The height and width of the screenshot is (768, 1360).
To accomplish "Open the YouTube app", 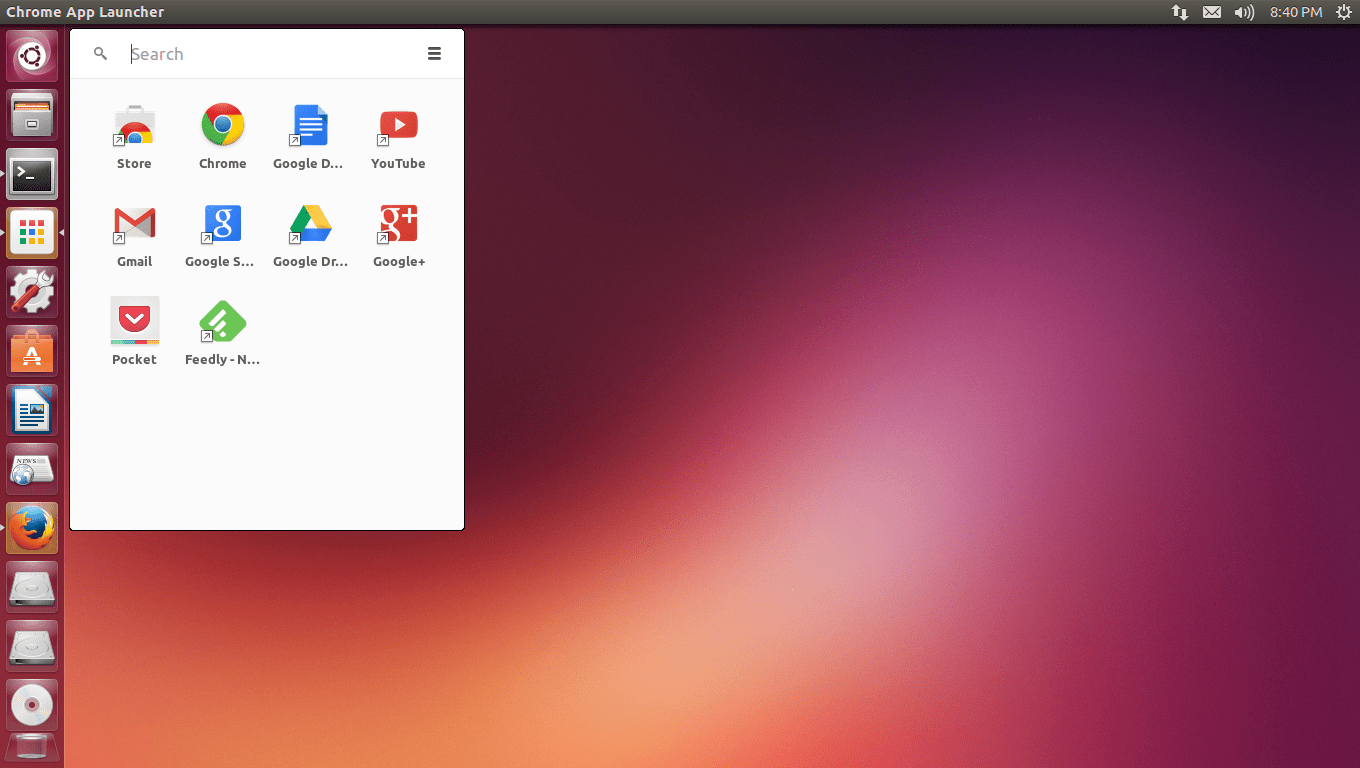I will click(x=398, y=126).
